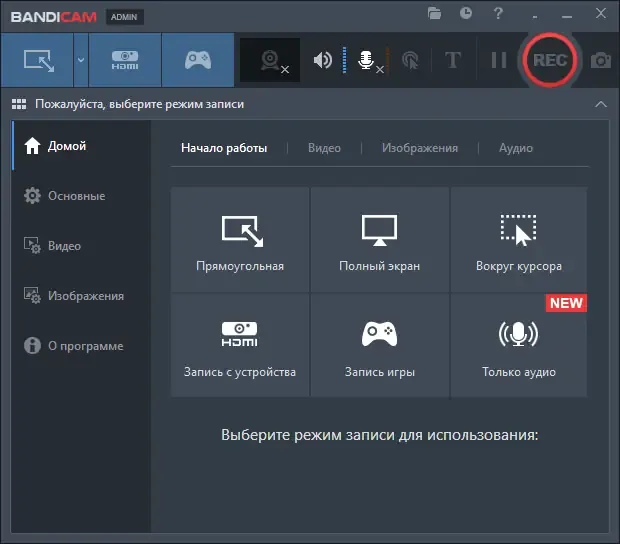Screen dimensions: 620x544
Task: Click the speaker volume level meter
Action: click(x=344, y=60)
